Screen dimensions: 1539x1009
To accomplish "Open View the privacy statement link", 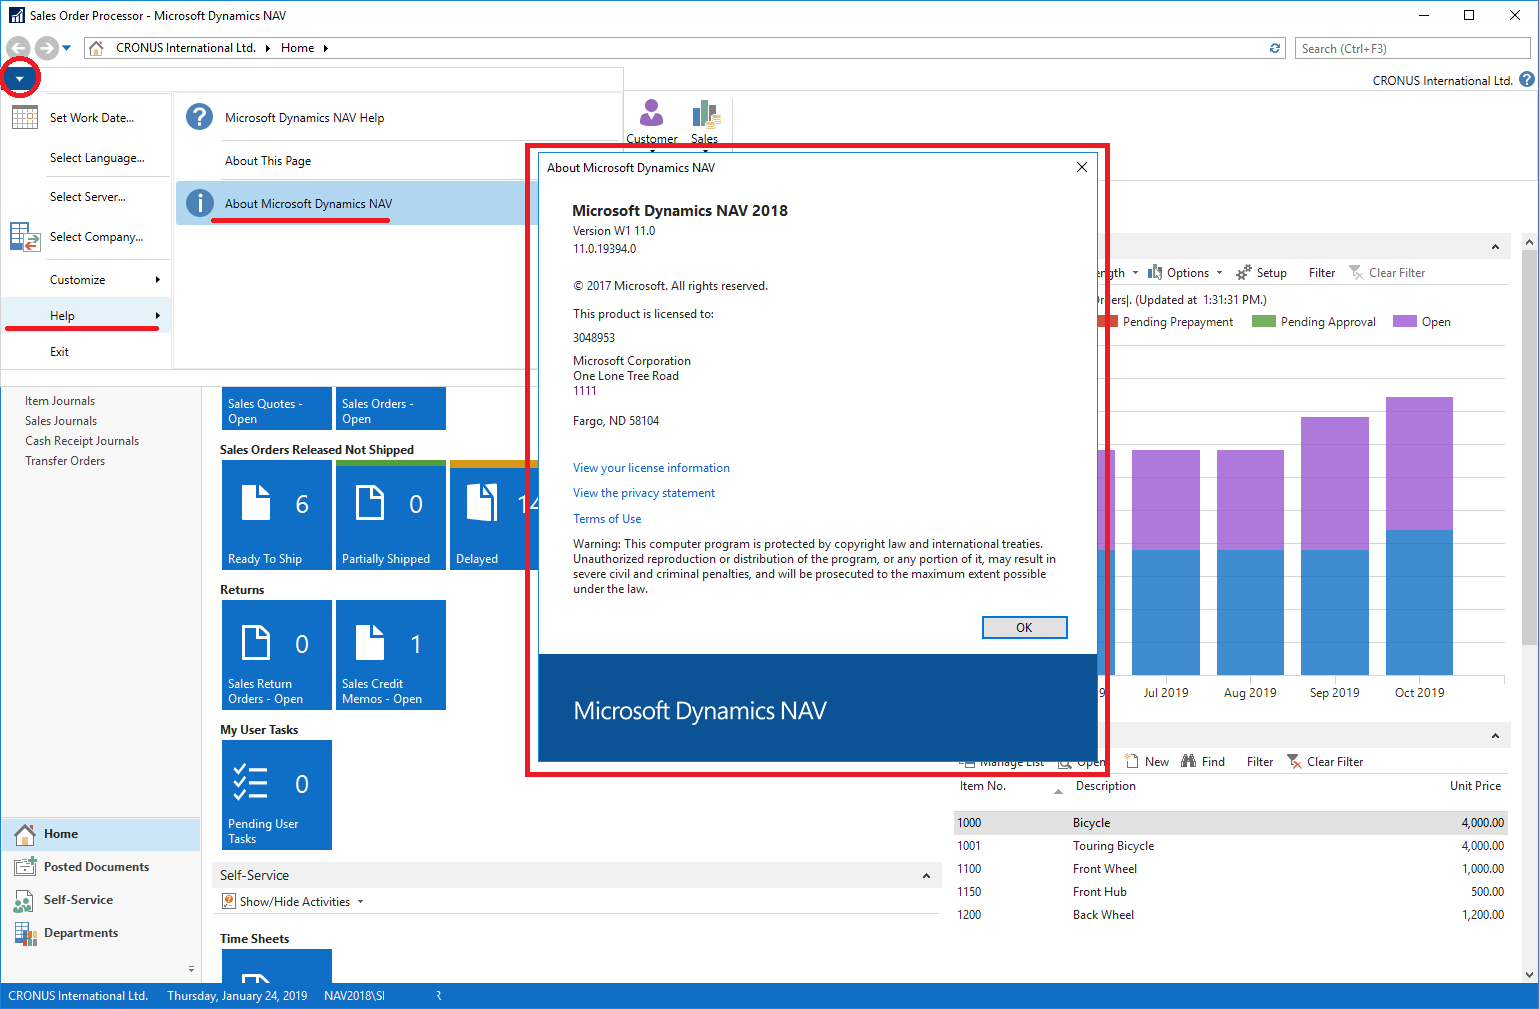I will coord(644,493).
